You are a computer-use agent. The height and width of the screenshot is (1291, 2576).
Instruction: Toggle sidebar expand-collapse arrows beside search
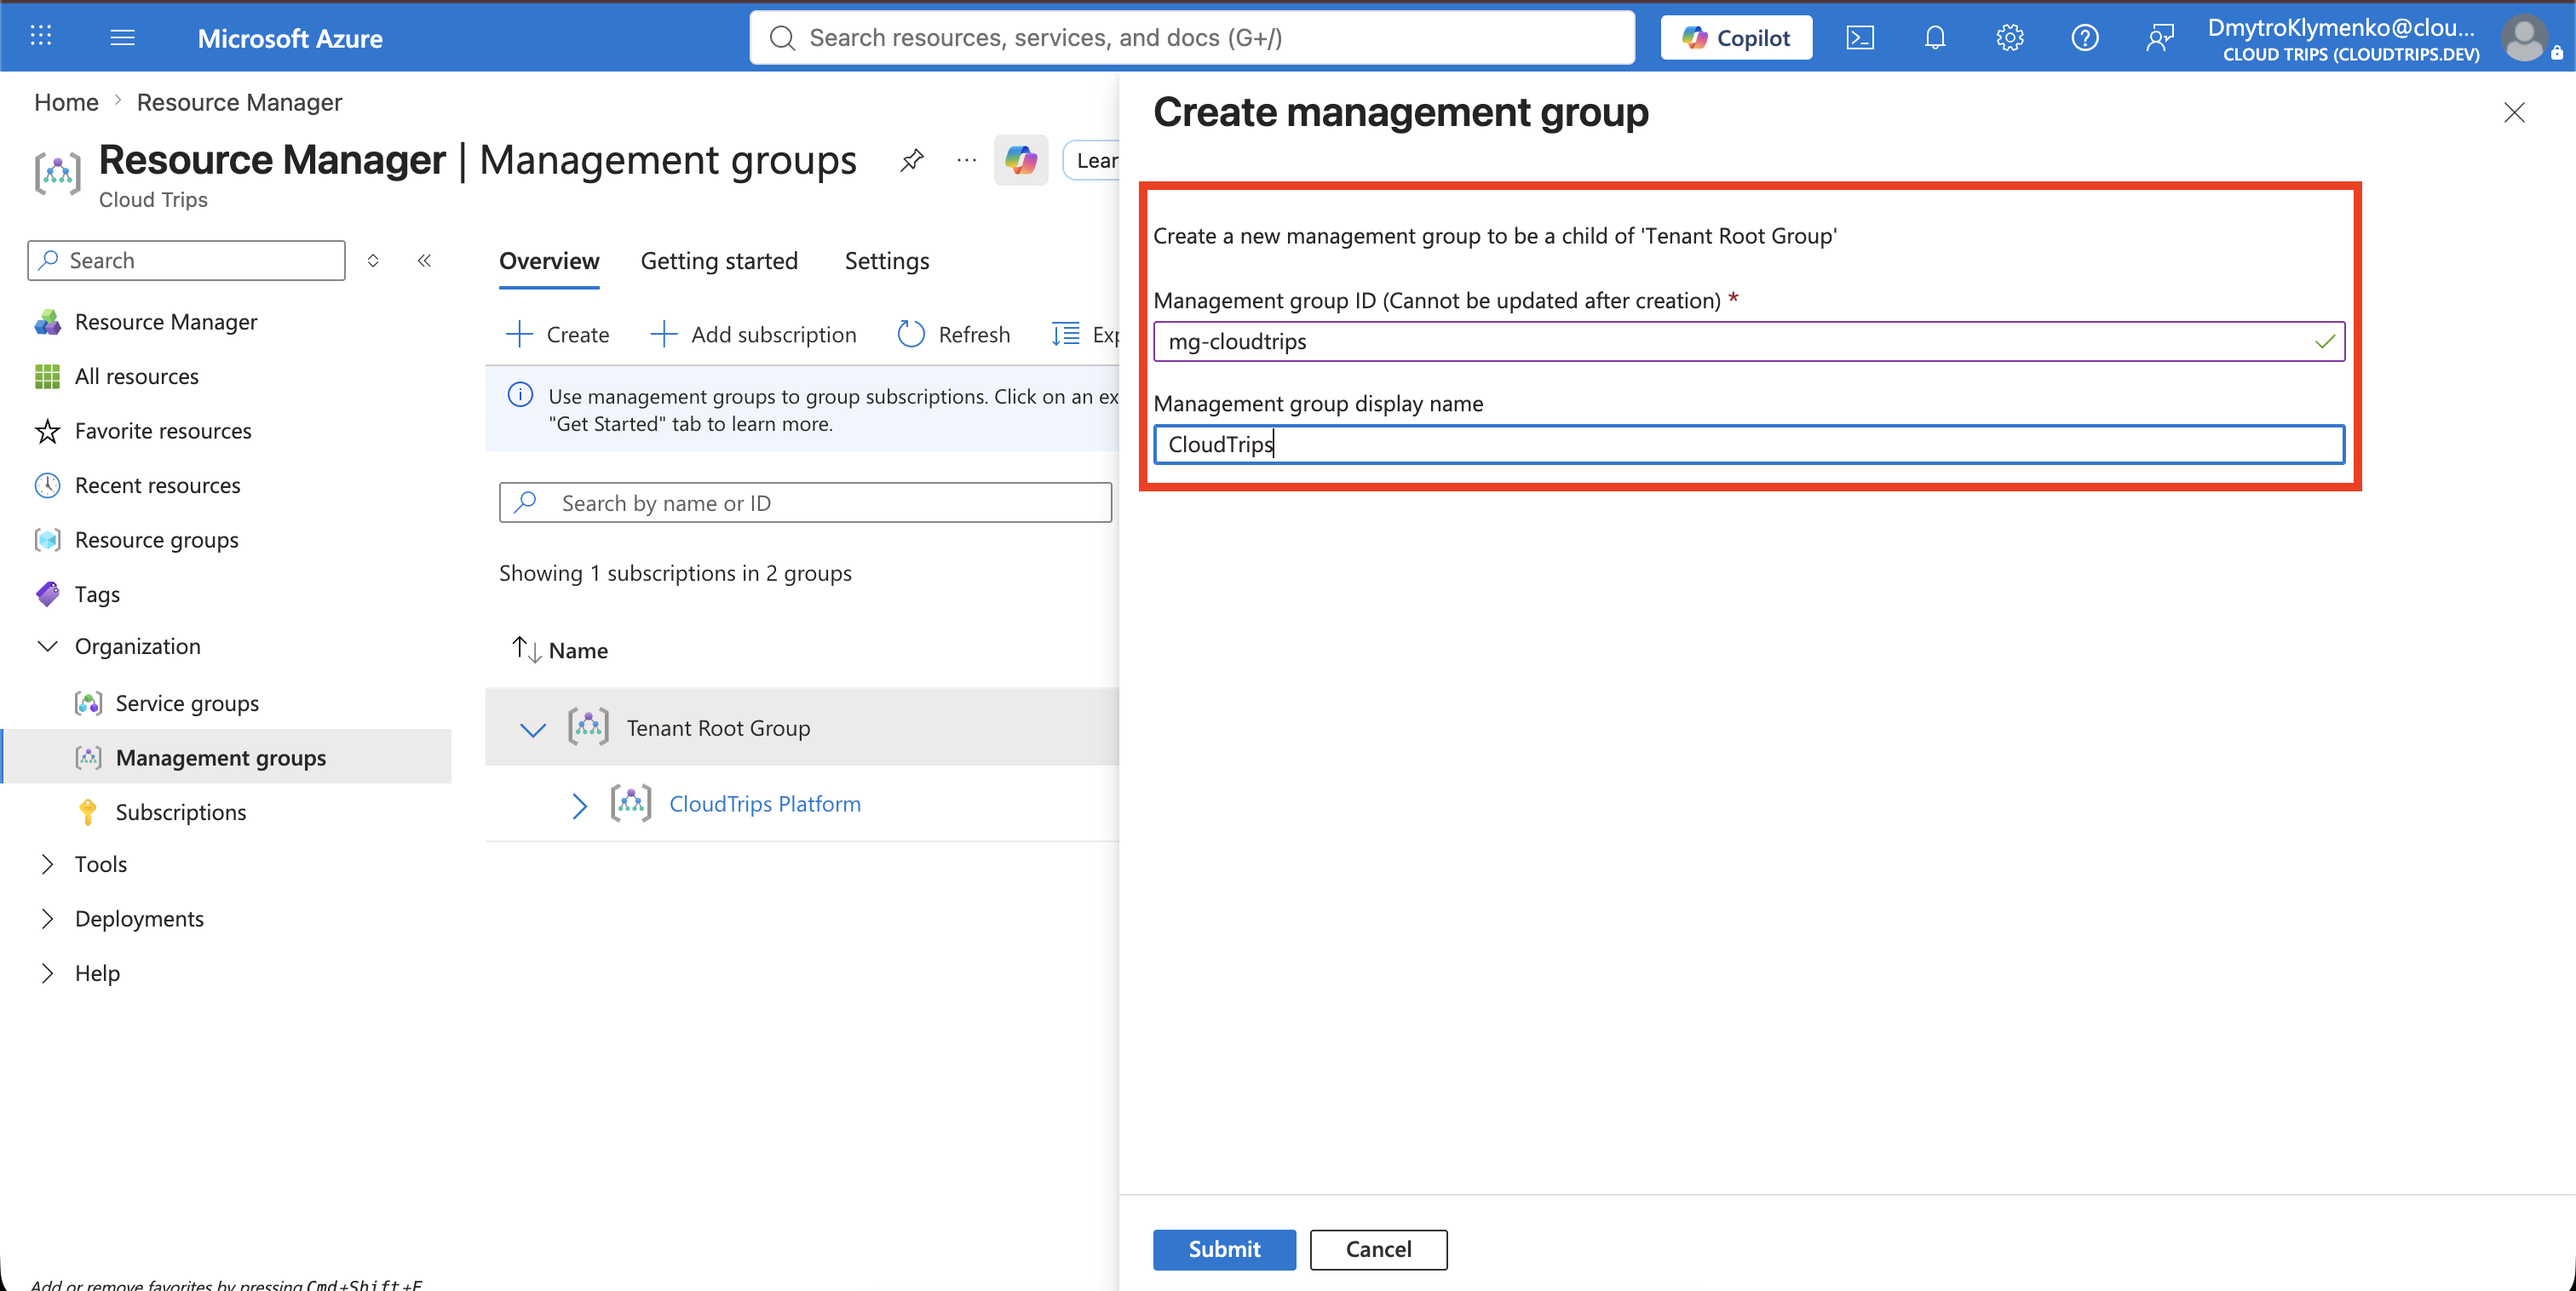373,261
